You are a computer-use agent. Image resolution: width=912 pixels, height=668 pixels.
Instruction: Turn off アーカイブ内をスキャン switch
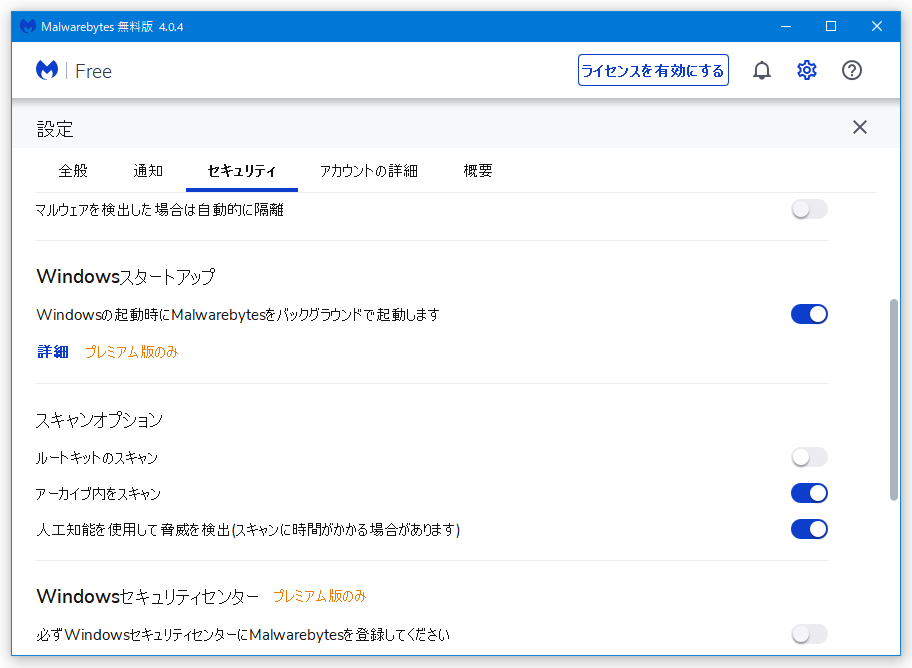tap(809, 493)
